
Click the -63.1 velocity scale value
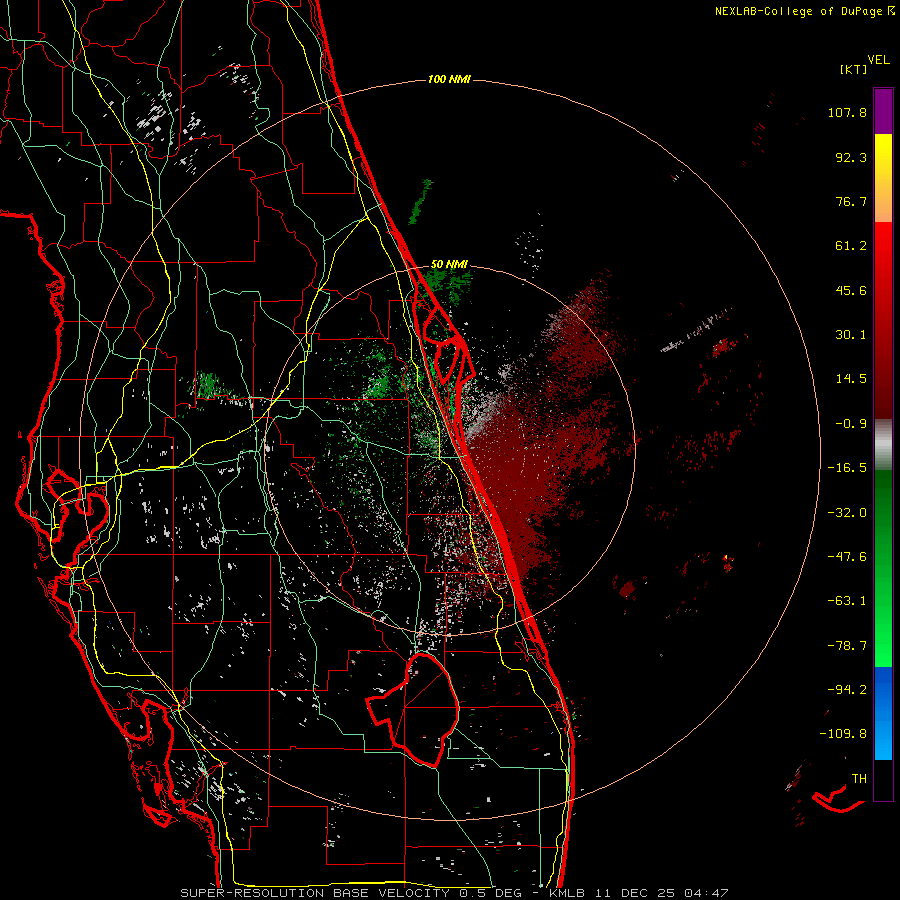point(847,601)
